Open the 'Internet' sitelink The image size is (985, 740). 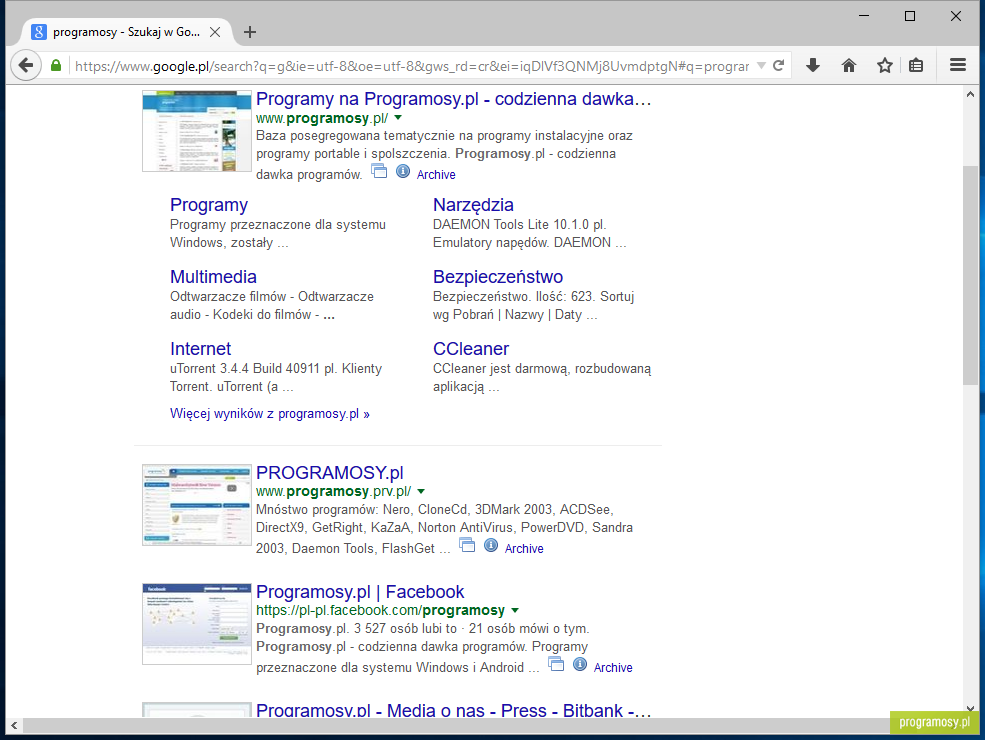tap(200, 349)
